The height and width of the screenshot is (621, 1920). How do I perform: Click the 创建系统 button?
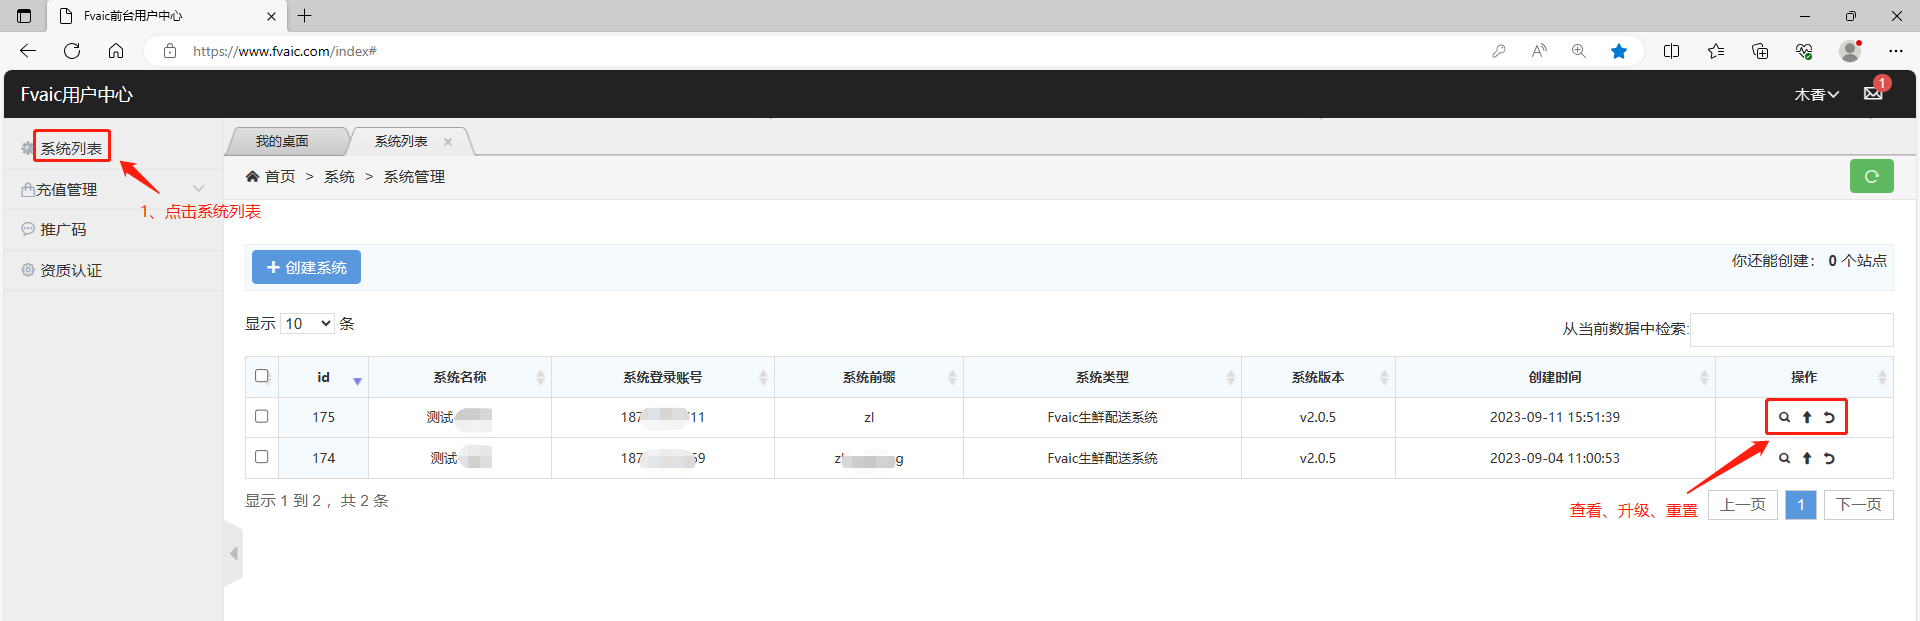pos(306,268)
